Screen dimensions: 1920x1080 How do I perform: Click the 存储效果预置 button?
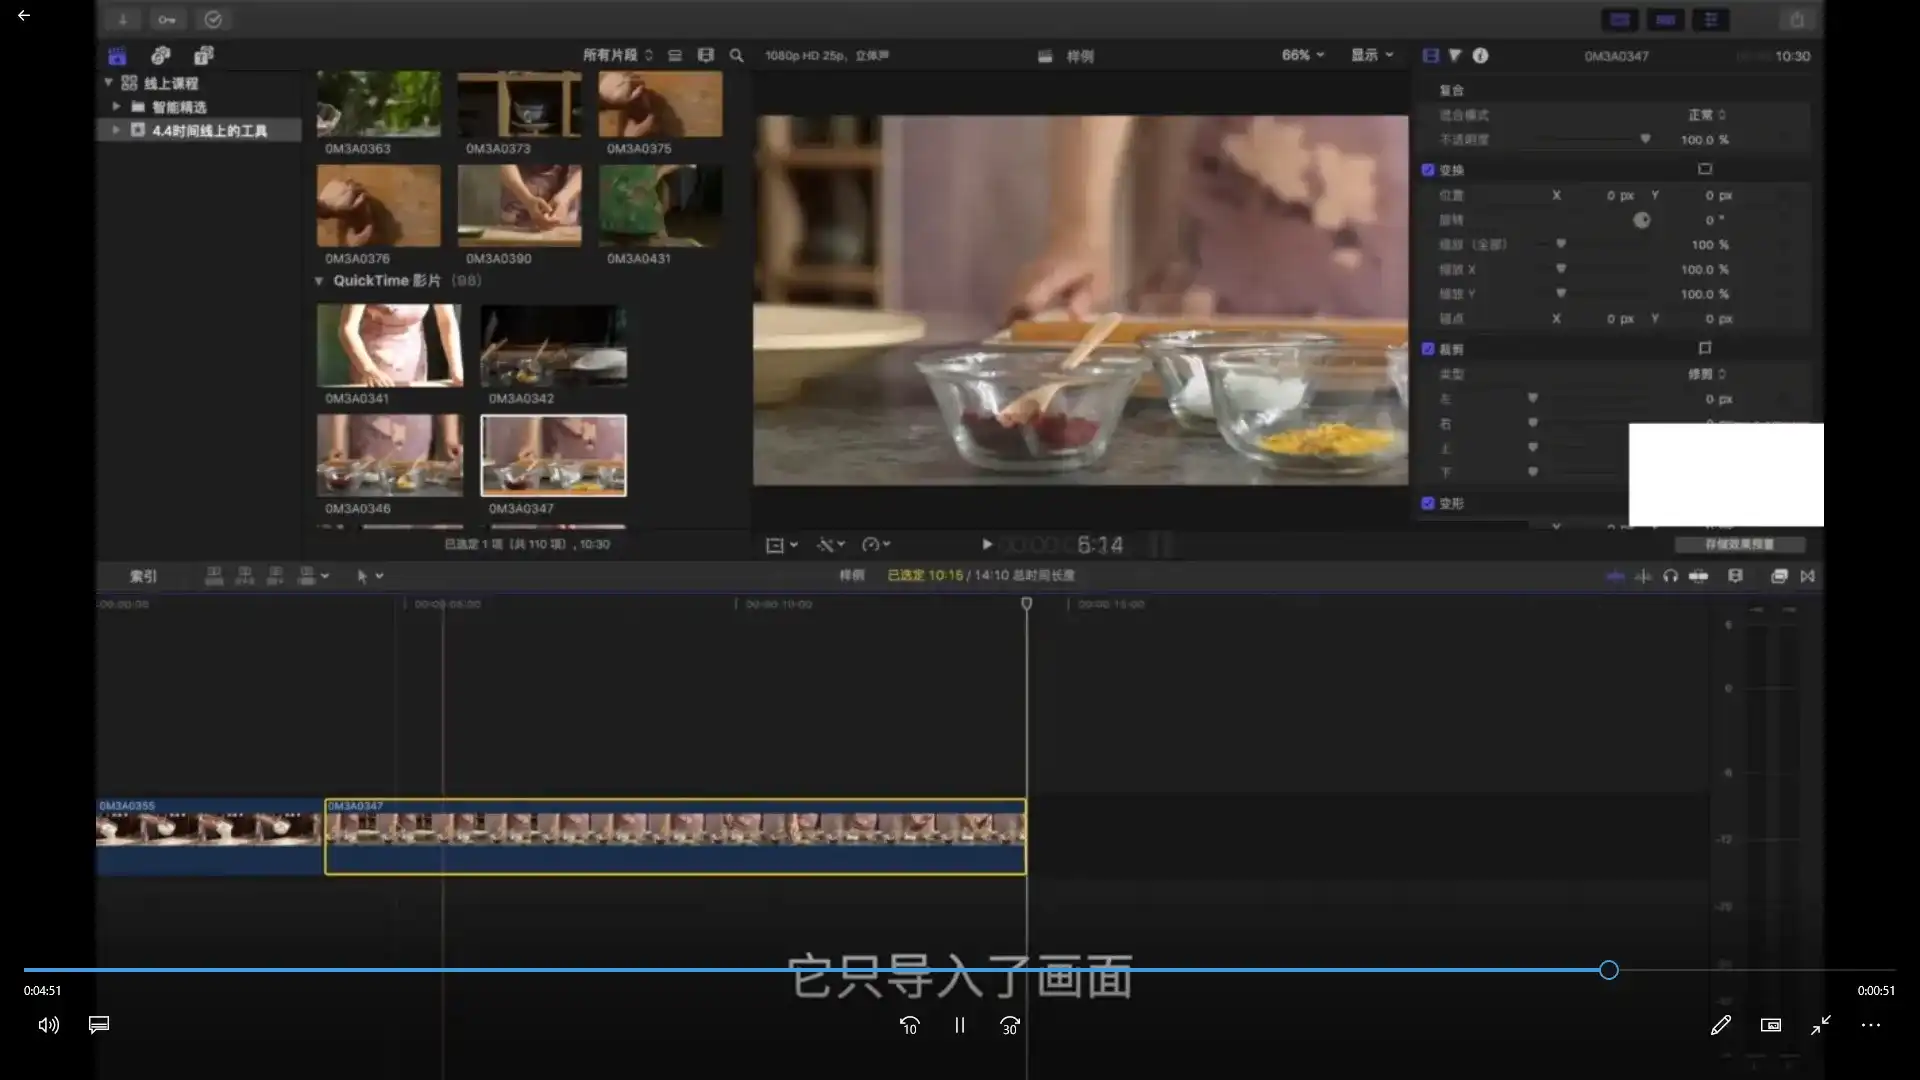point(1739,544)
